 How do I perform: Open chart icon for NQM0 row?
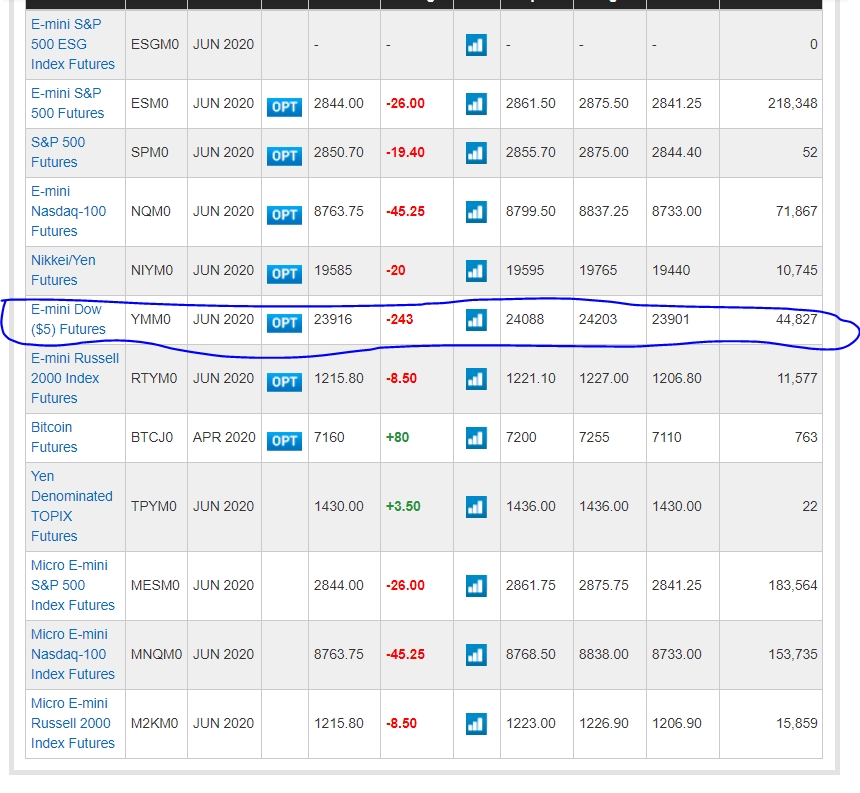[476, 212]
